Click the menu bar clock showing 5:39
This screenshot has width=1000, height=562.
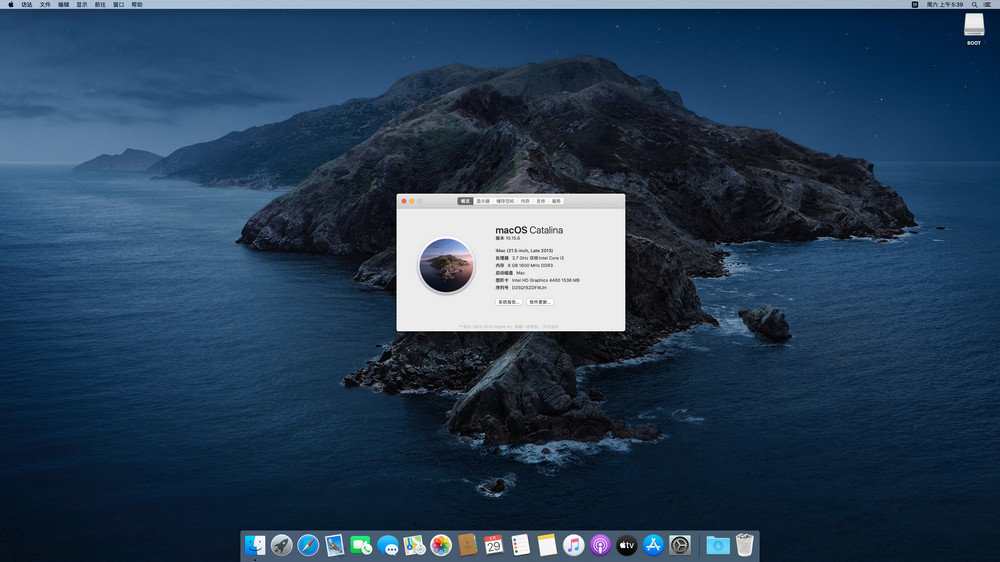[x=945, y=4]
